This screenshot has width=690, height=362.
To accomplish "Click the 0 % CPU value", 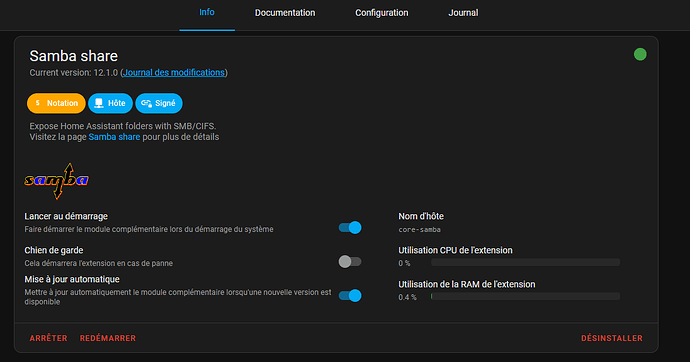I will pyautogui.click(x=404, y=263).
